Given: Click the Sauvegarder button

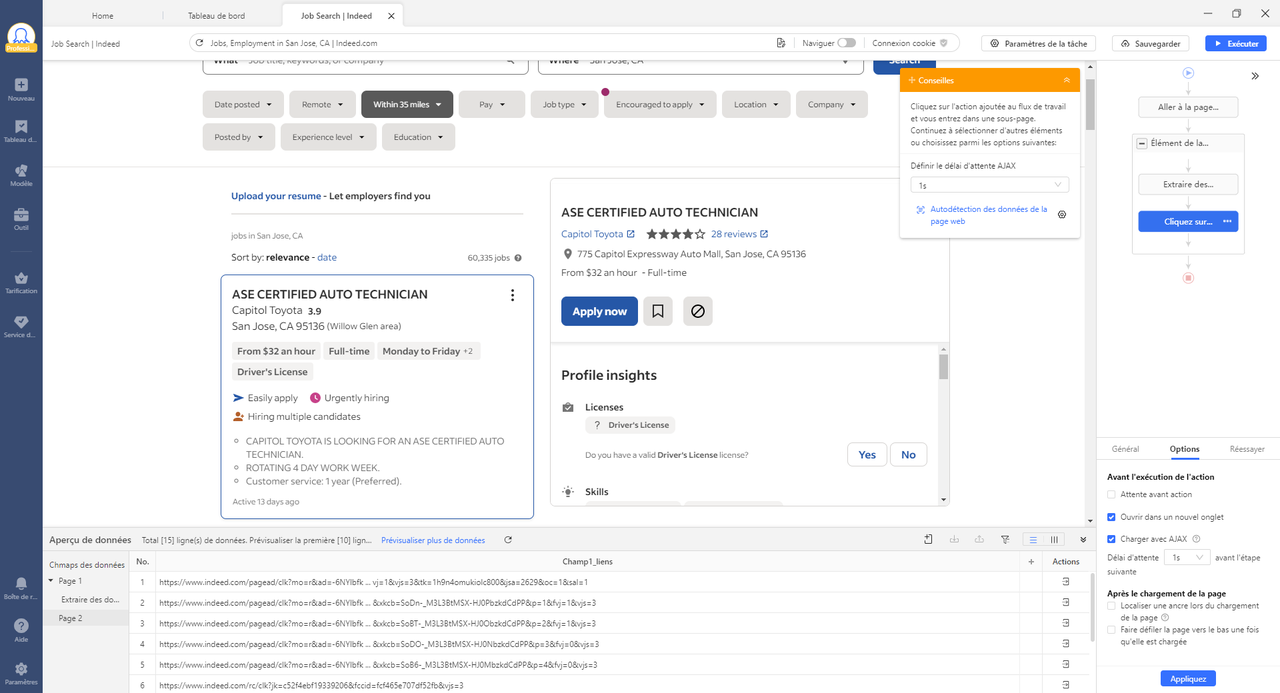Looking at the screenshot, I should (x=1152, y=43).
